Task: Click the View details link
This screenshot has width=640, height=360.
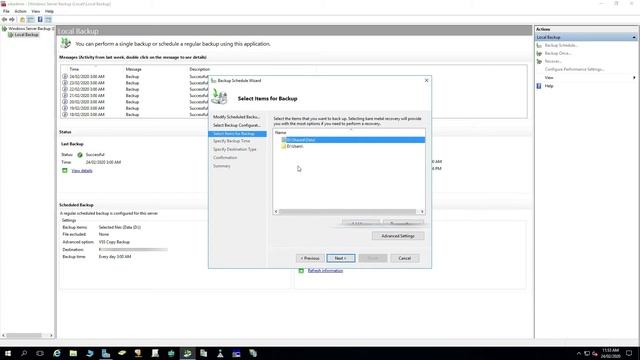Action: click(x=82, y=171)
